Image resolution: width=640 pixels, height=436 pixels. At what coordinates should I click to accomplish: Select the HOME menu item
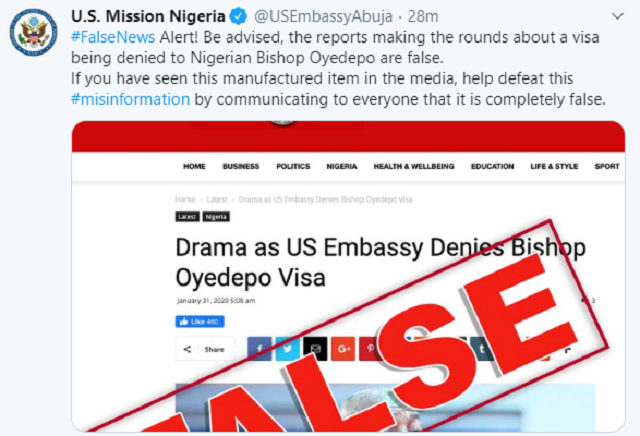[x=194, y=166]
